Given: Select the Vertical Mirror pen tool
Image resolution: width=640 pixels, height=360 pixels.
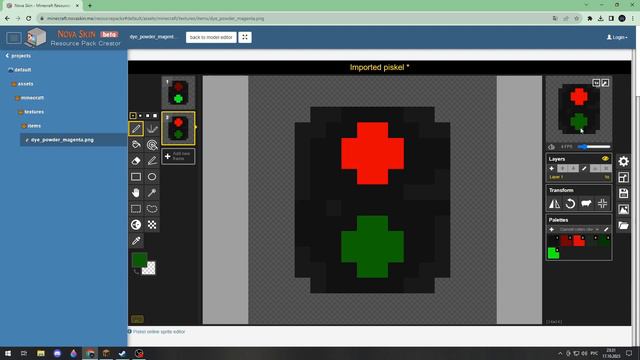Looking at the screenshot, I should tap(152, 129).
